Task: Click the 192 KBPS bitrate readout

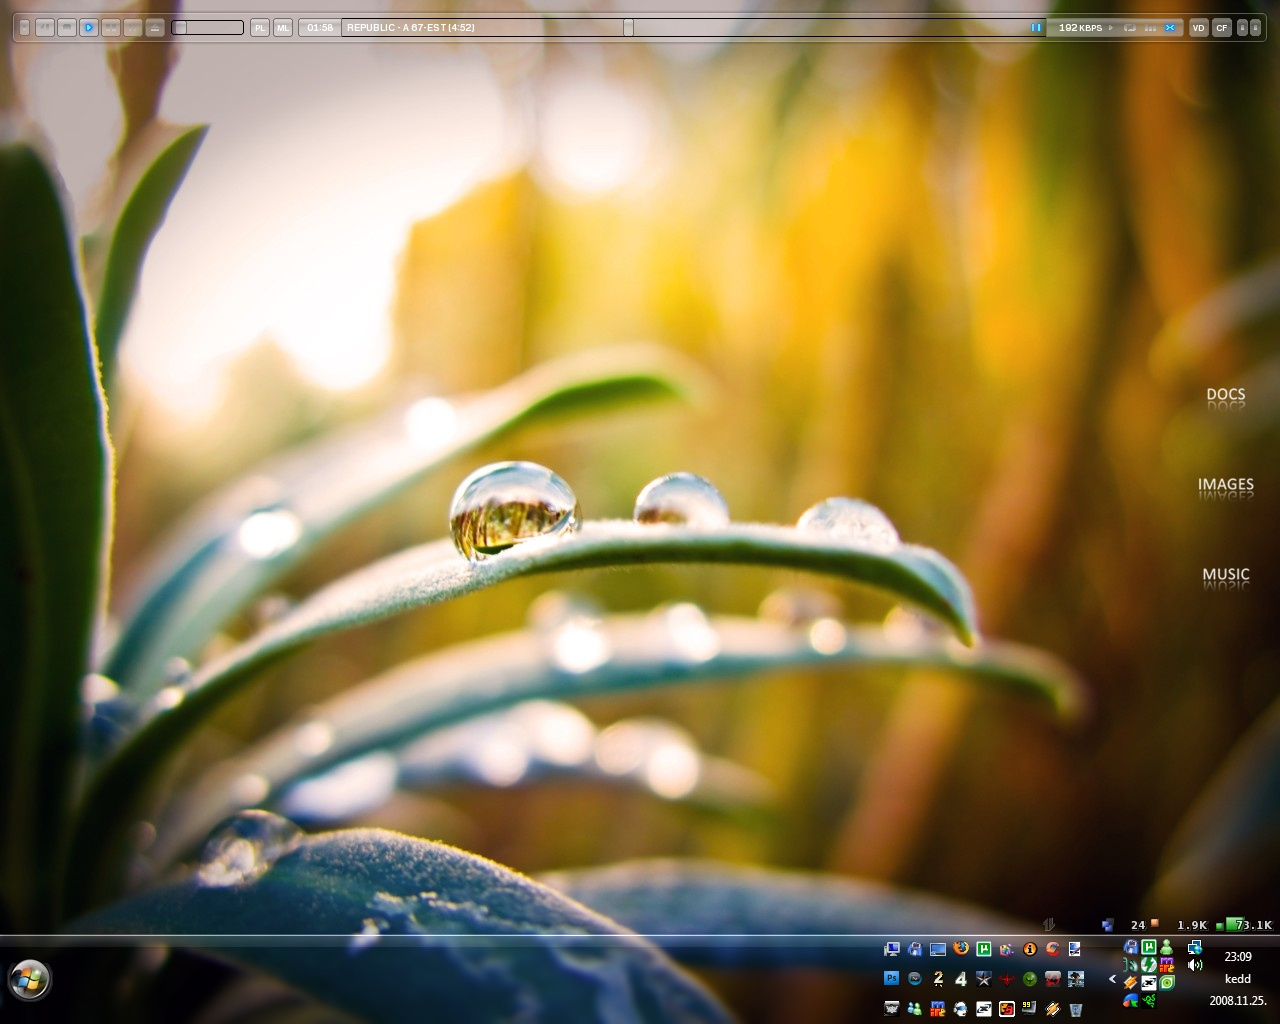Action: 1081,27
